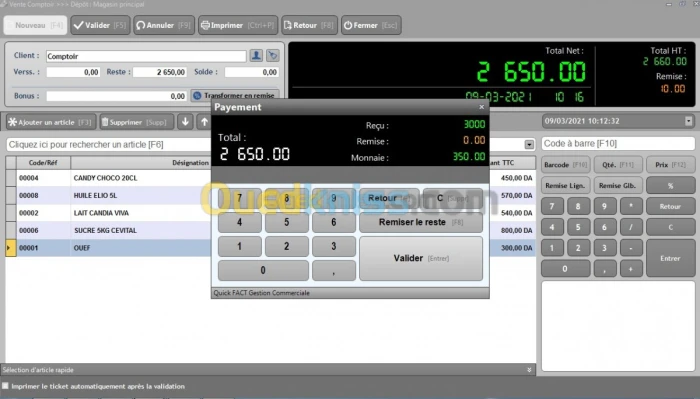Viewport: 700px width, 399px height.
Task: Click Remiser le reste [F8]
Action: point(421,222)
